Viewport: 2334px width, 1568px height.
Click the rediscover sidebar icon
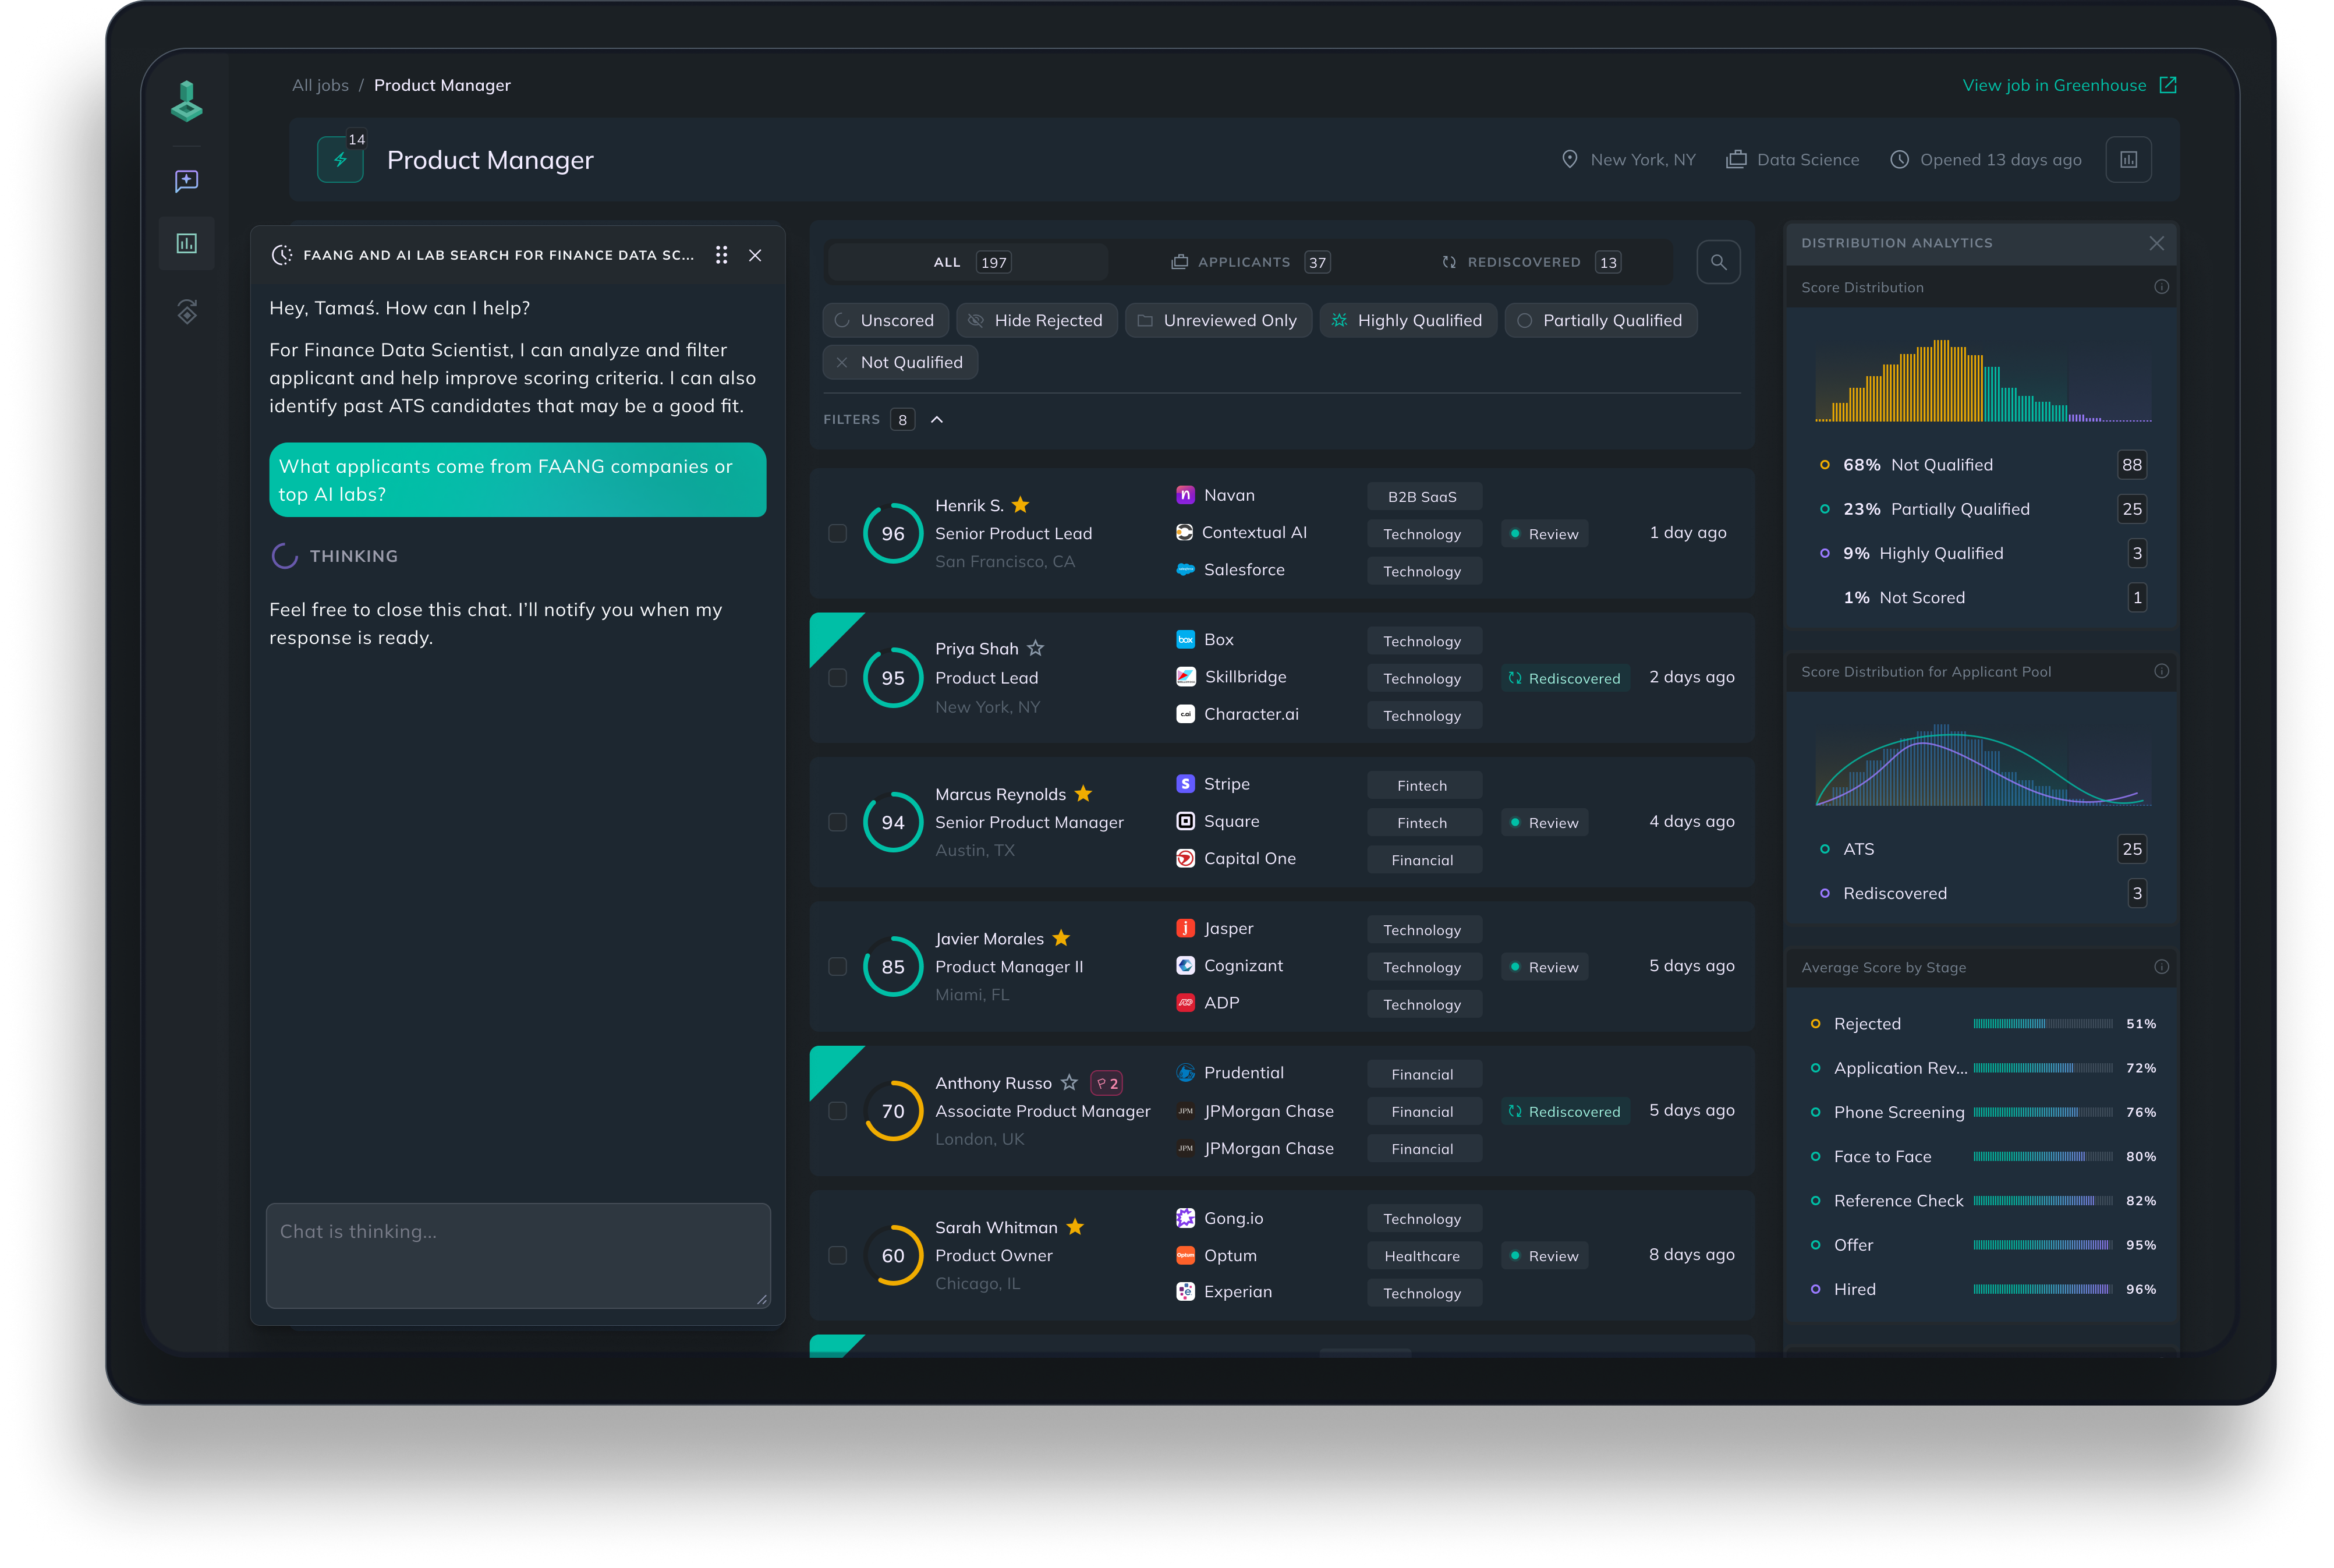187,312
